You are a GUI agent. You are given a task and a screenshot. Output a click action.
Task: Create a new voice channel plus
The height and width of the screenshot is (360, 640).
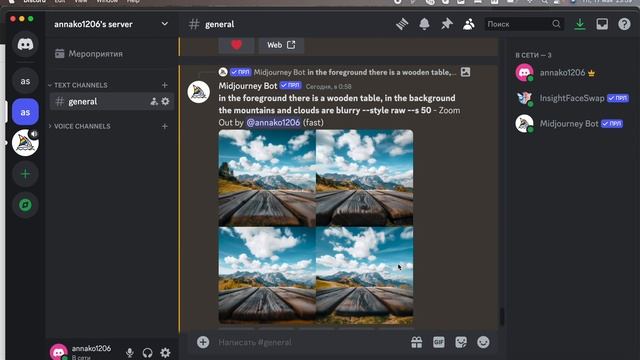164,126
